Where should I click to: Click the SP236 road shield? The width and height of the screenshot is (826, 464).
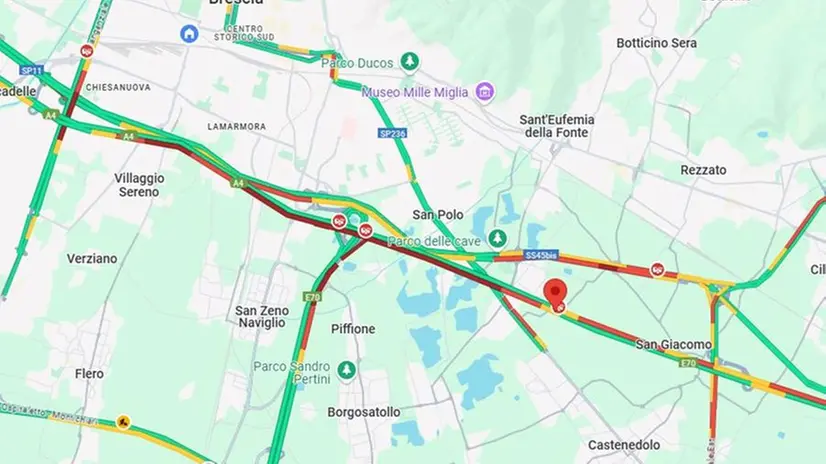coord(392,134)
